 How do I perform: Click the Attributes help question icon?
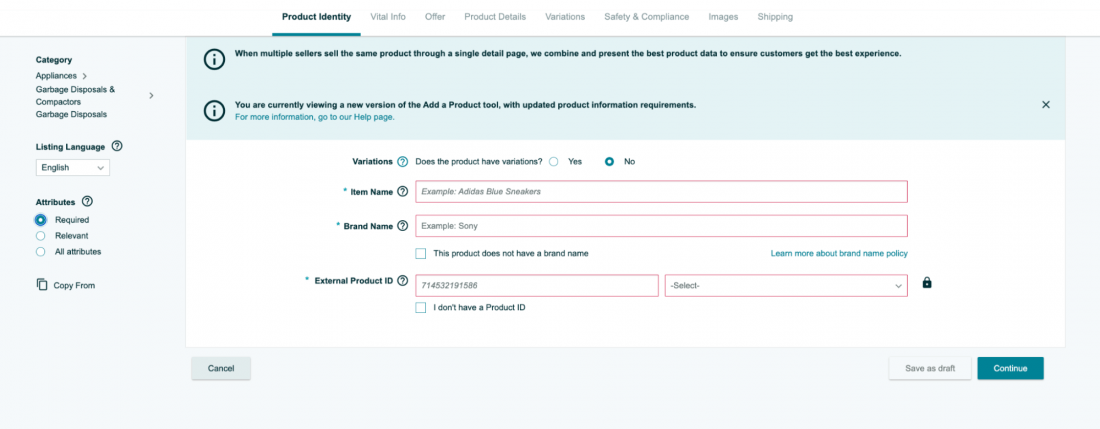pos(87,202)
